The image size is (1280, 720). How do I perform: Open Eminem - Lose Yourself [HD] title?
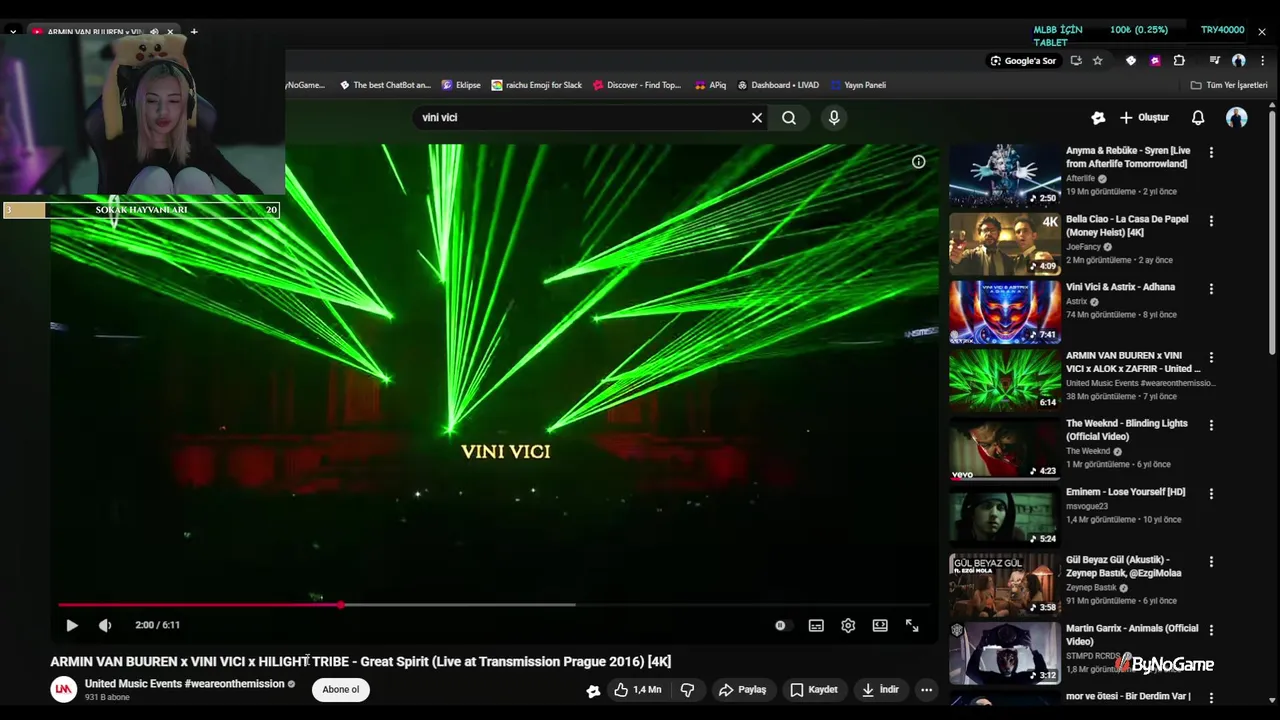(1126, 492)
